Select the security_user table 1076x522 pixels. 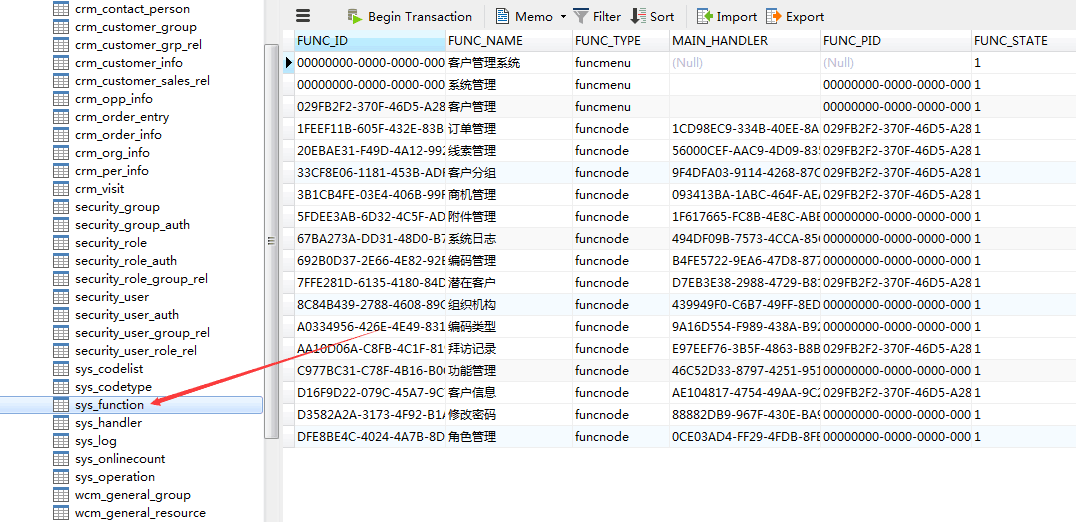111,297
